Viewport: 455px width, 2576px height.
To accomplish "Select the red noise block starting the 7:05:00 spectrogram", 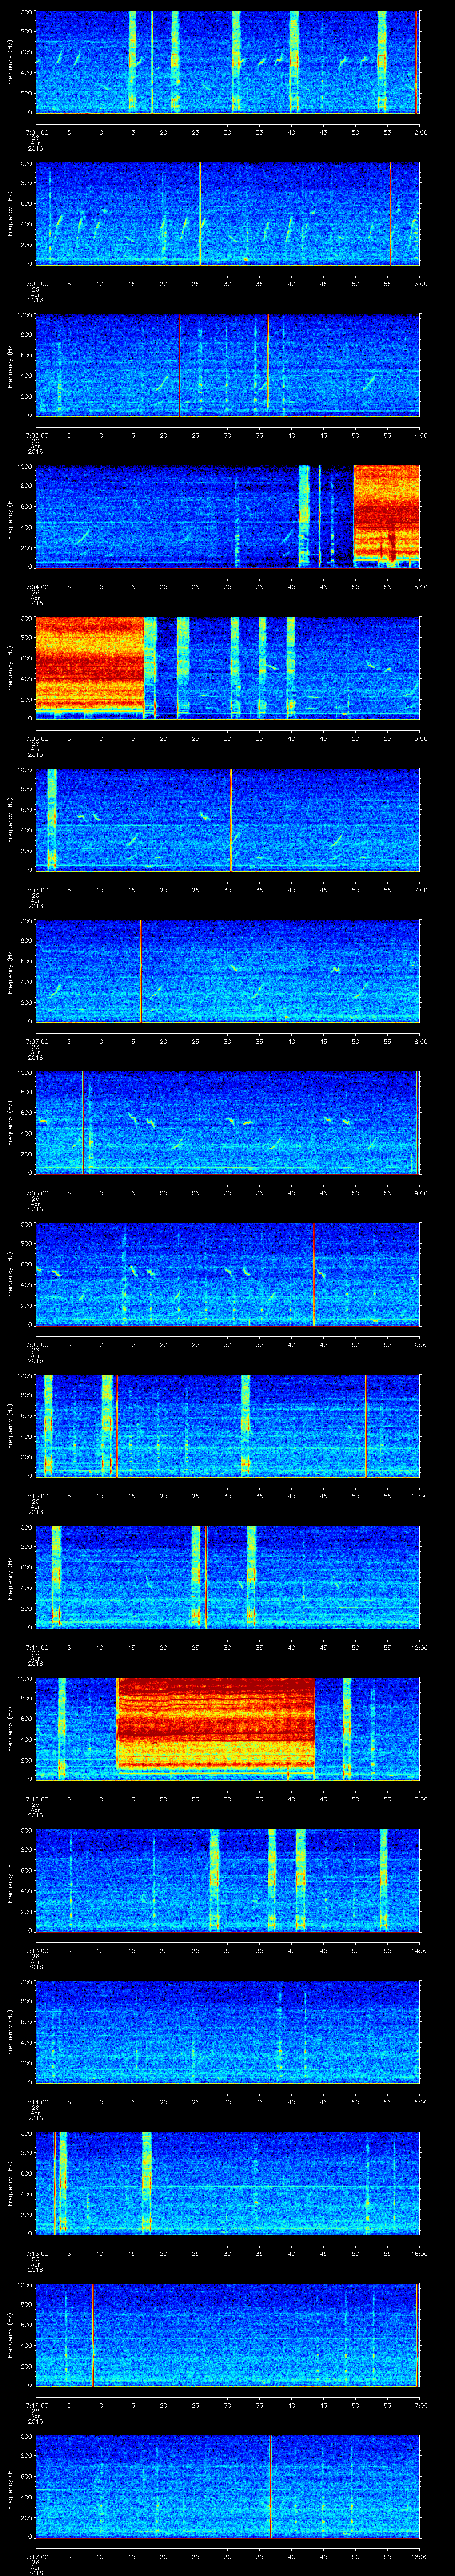I will (x=90, y=666).
